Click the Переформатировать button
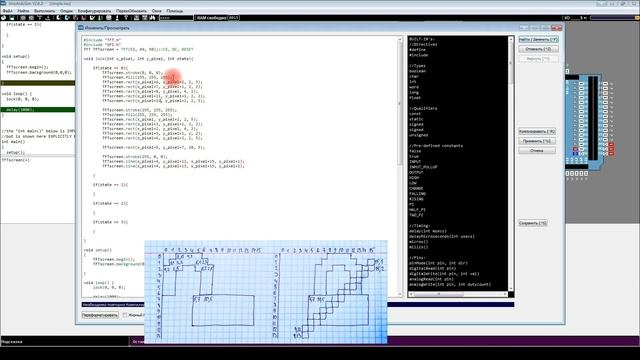 coord(100,315)
